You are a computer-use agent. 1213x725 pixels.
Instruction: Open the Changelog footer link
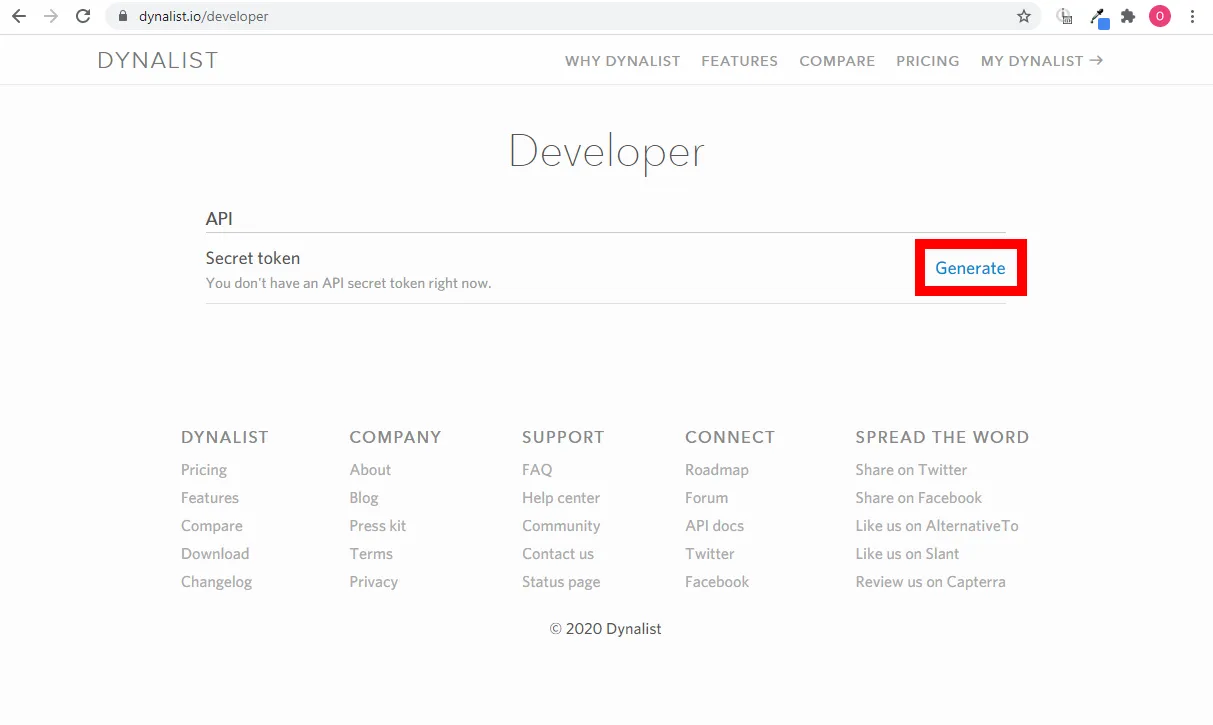216,582
